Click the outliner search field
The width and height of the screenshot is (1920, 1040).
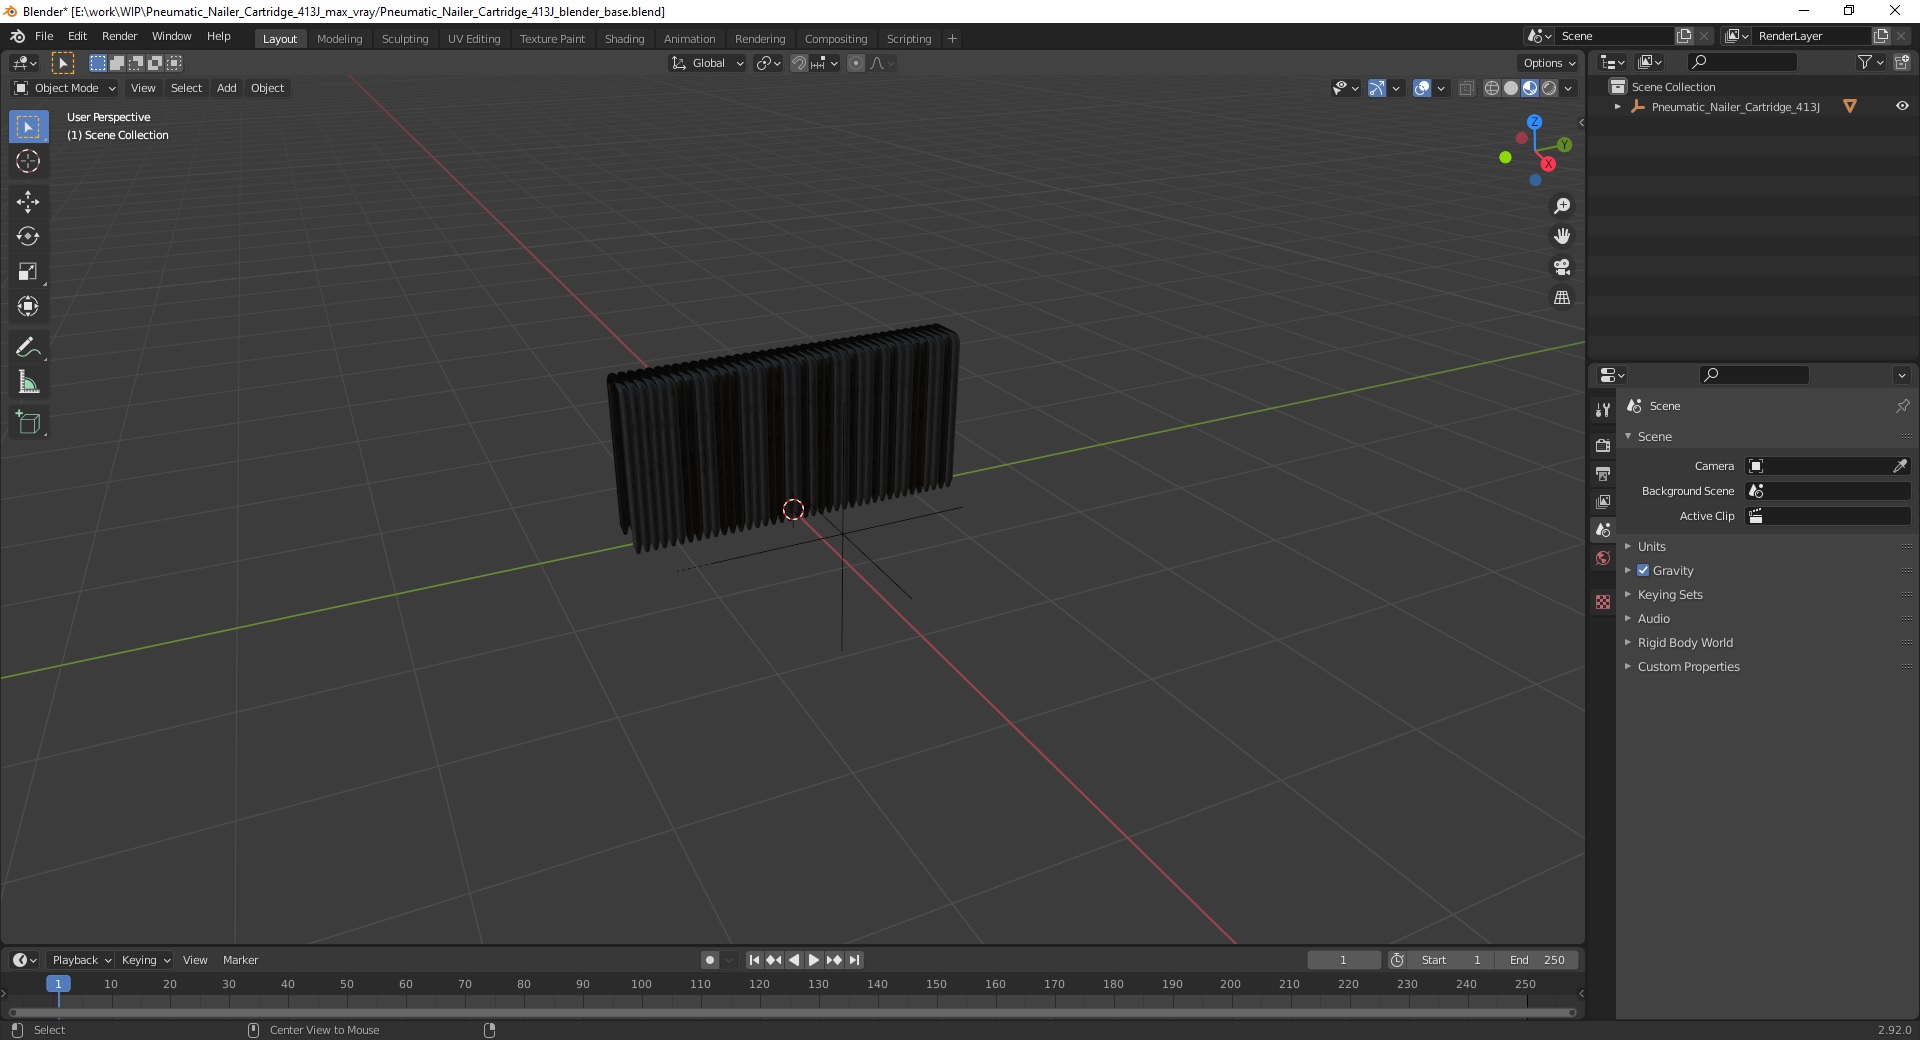coord(1742,62)
